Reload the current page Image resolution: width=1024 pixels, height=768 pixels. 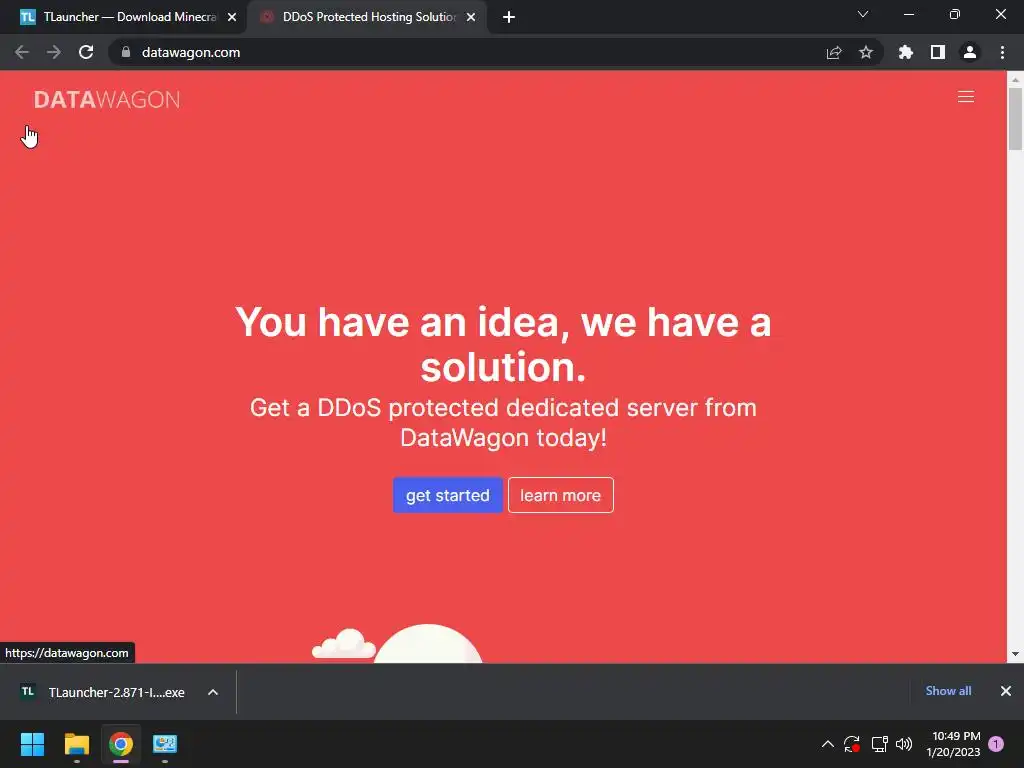point(86,52)
